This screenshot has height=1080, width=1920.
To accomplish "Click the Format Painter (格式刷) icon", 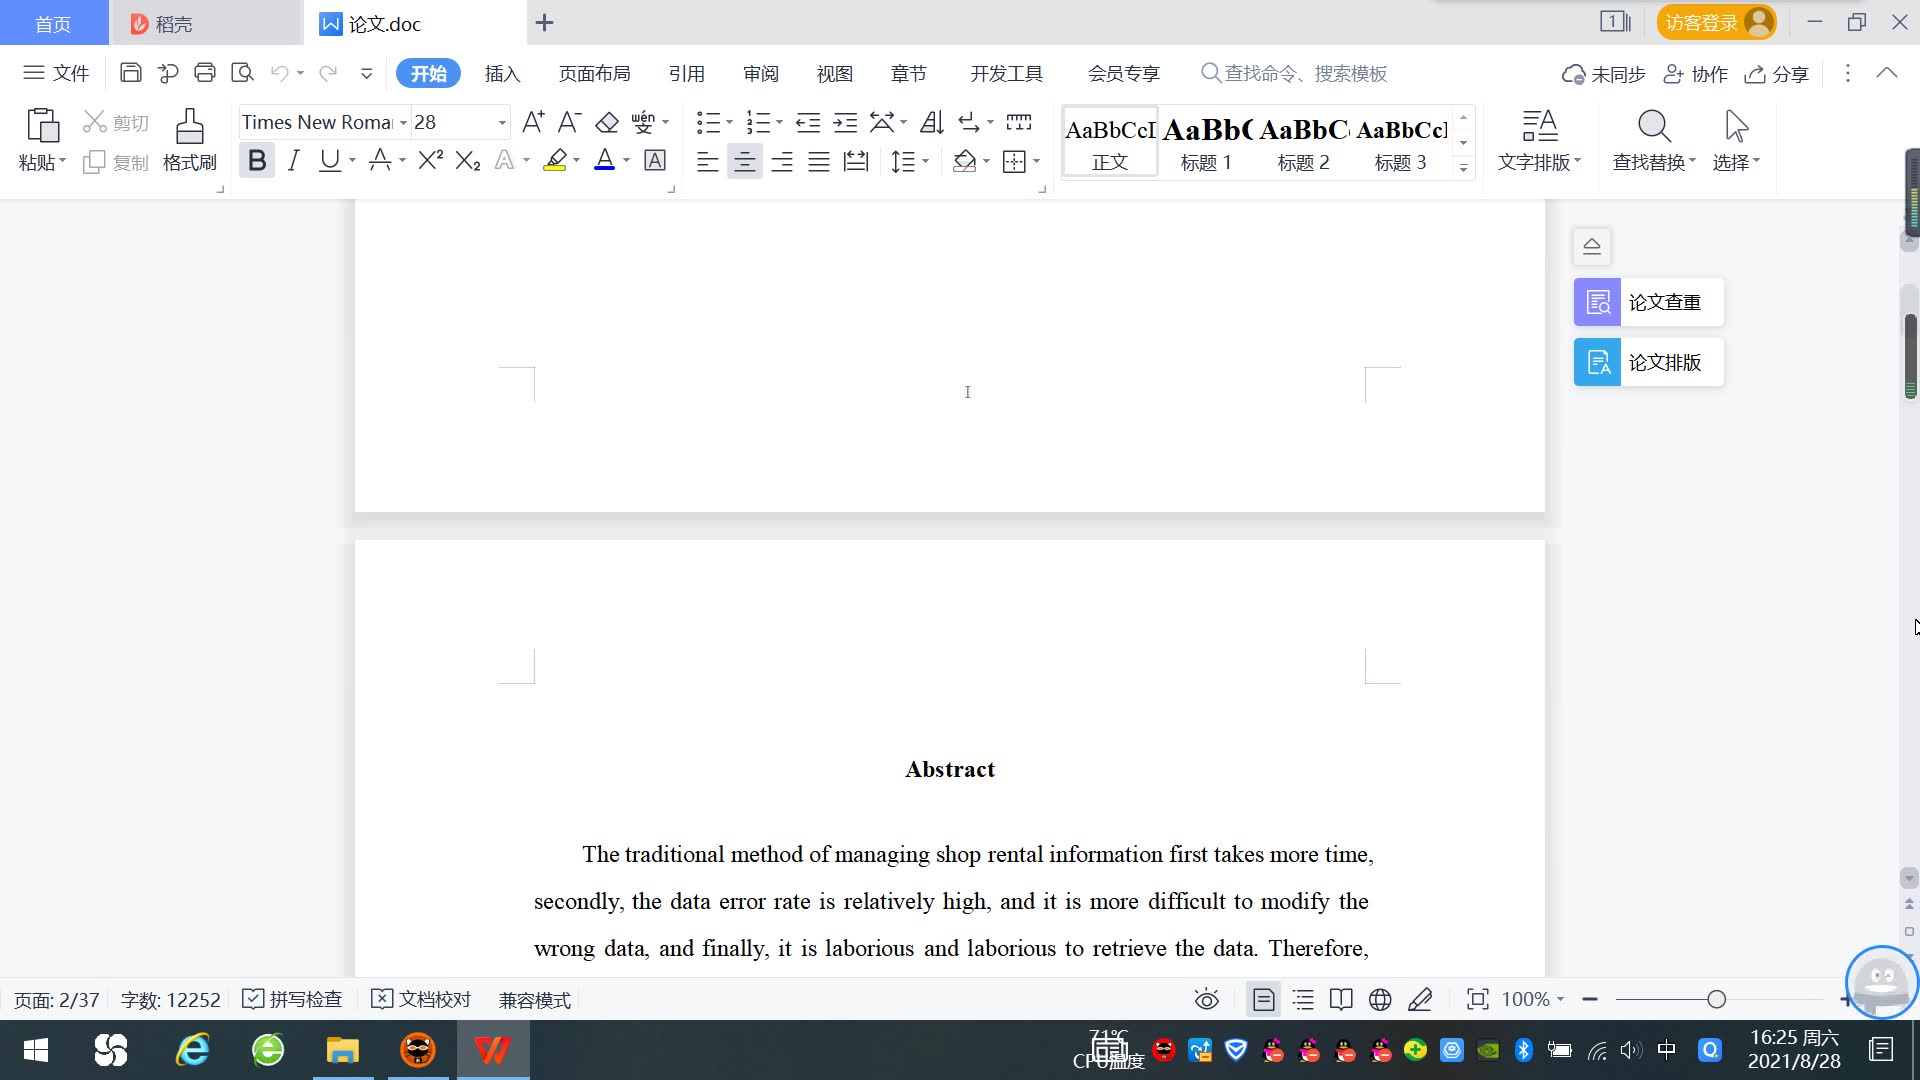I will (189, 139).
